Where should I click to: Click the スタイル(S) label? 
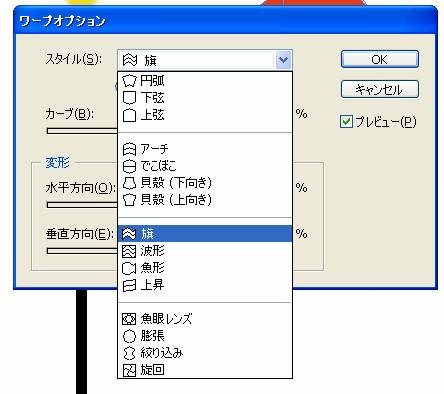tap(74, 59)
